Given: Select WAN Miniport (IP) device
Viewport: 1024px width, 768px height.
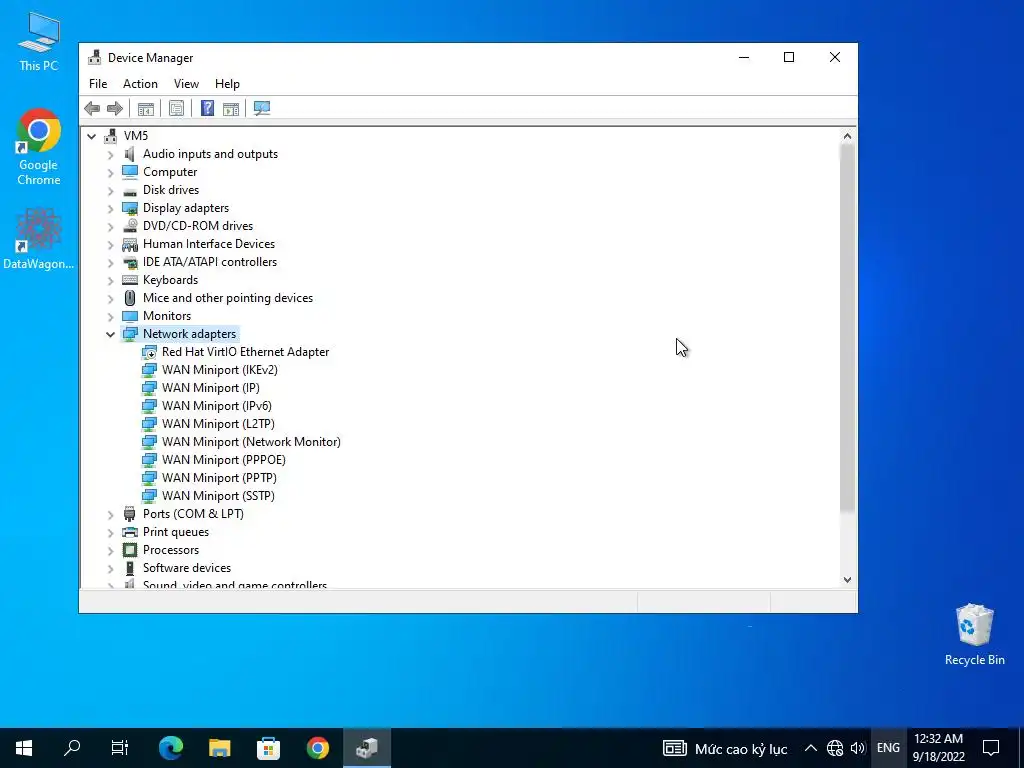Looking at the screenshot, I should coord(210,388).
